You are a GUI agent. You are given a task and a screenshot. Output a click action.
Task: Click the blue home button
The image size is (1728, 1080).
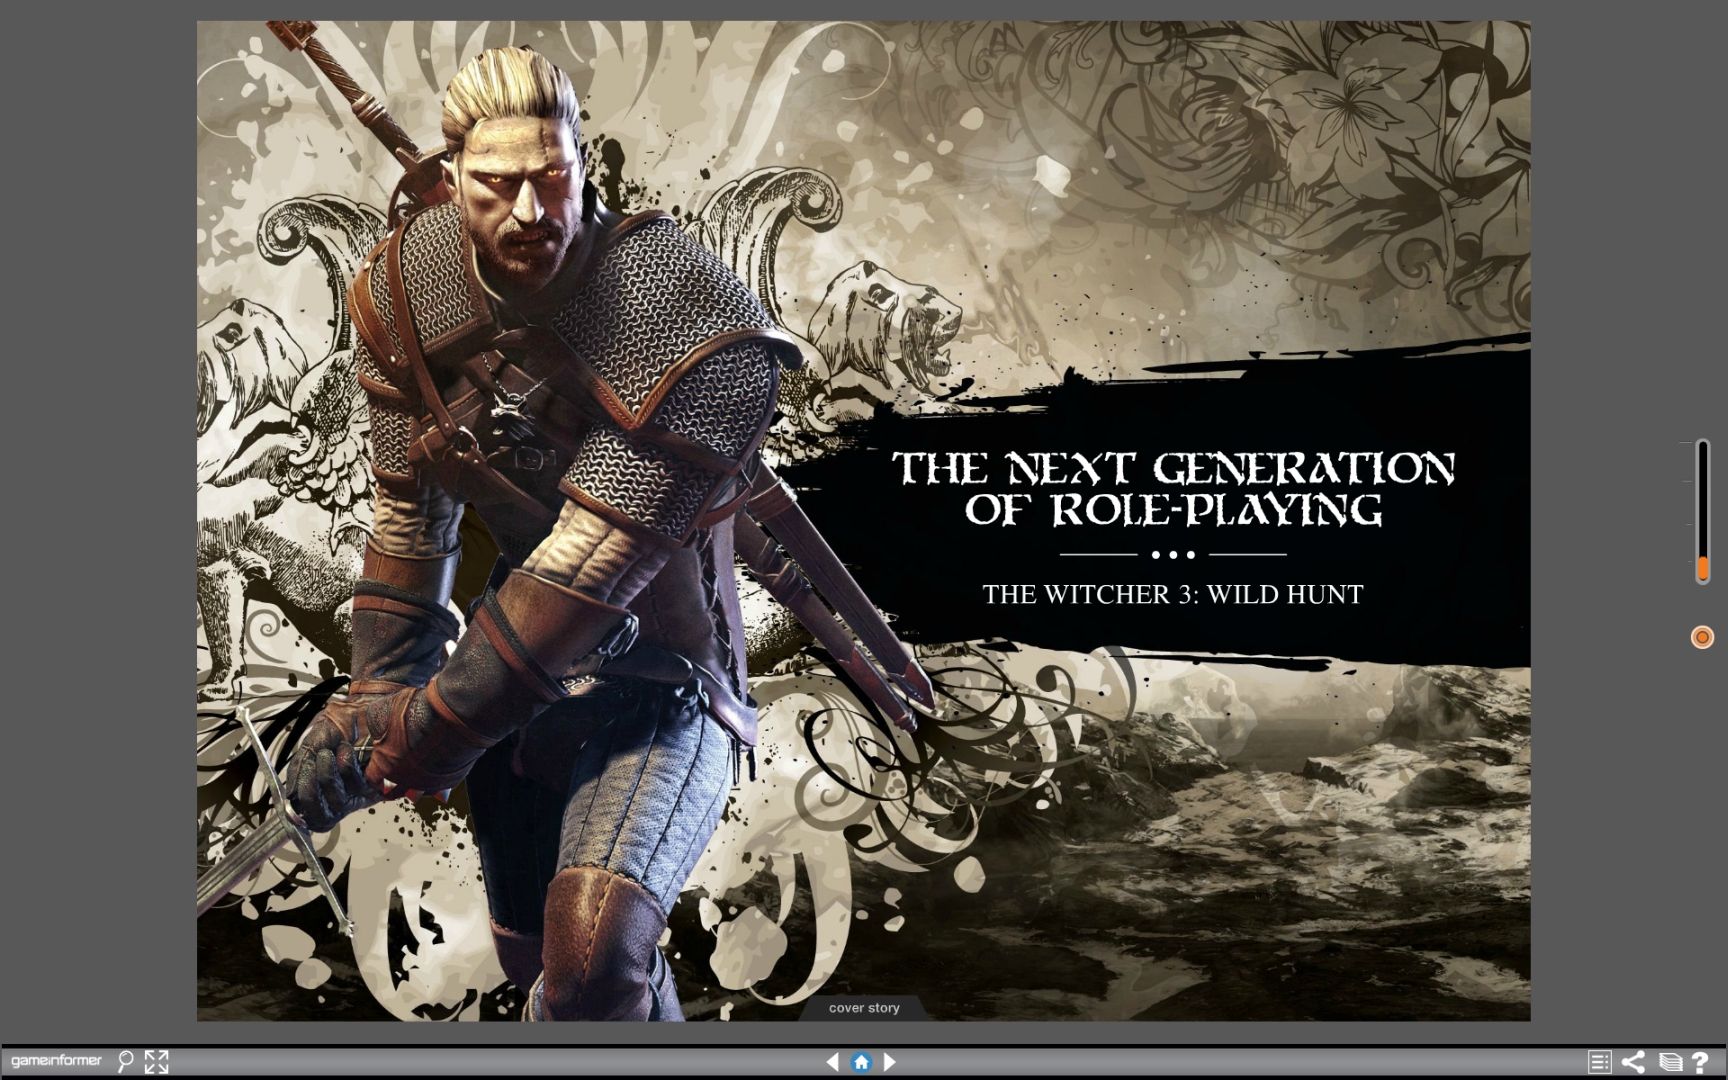click(x=861, y=1062)
